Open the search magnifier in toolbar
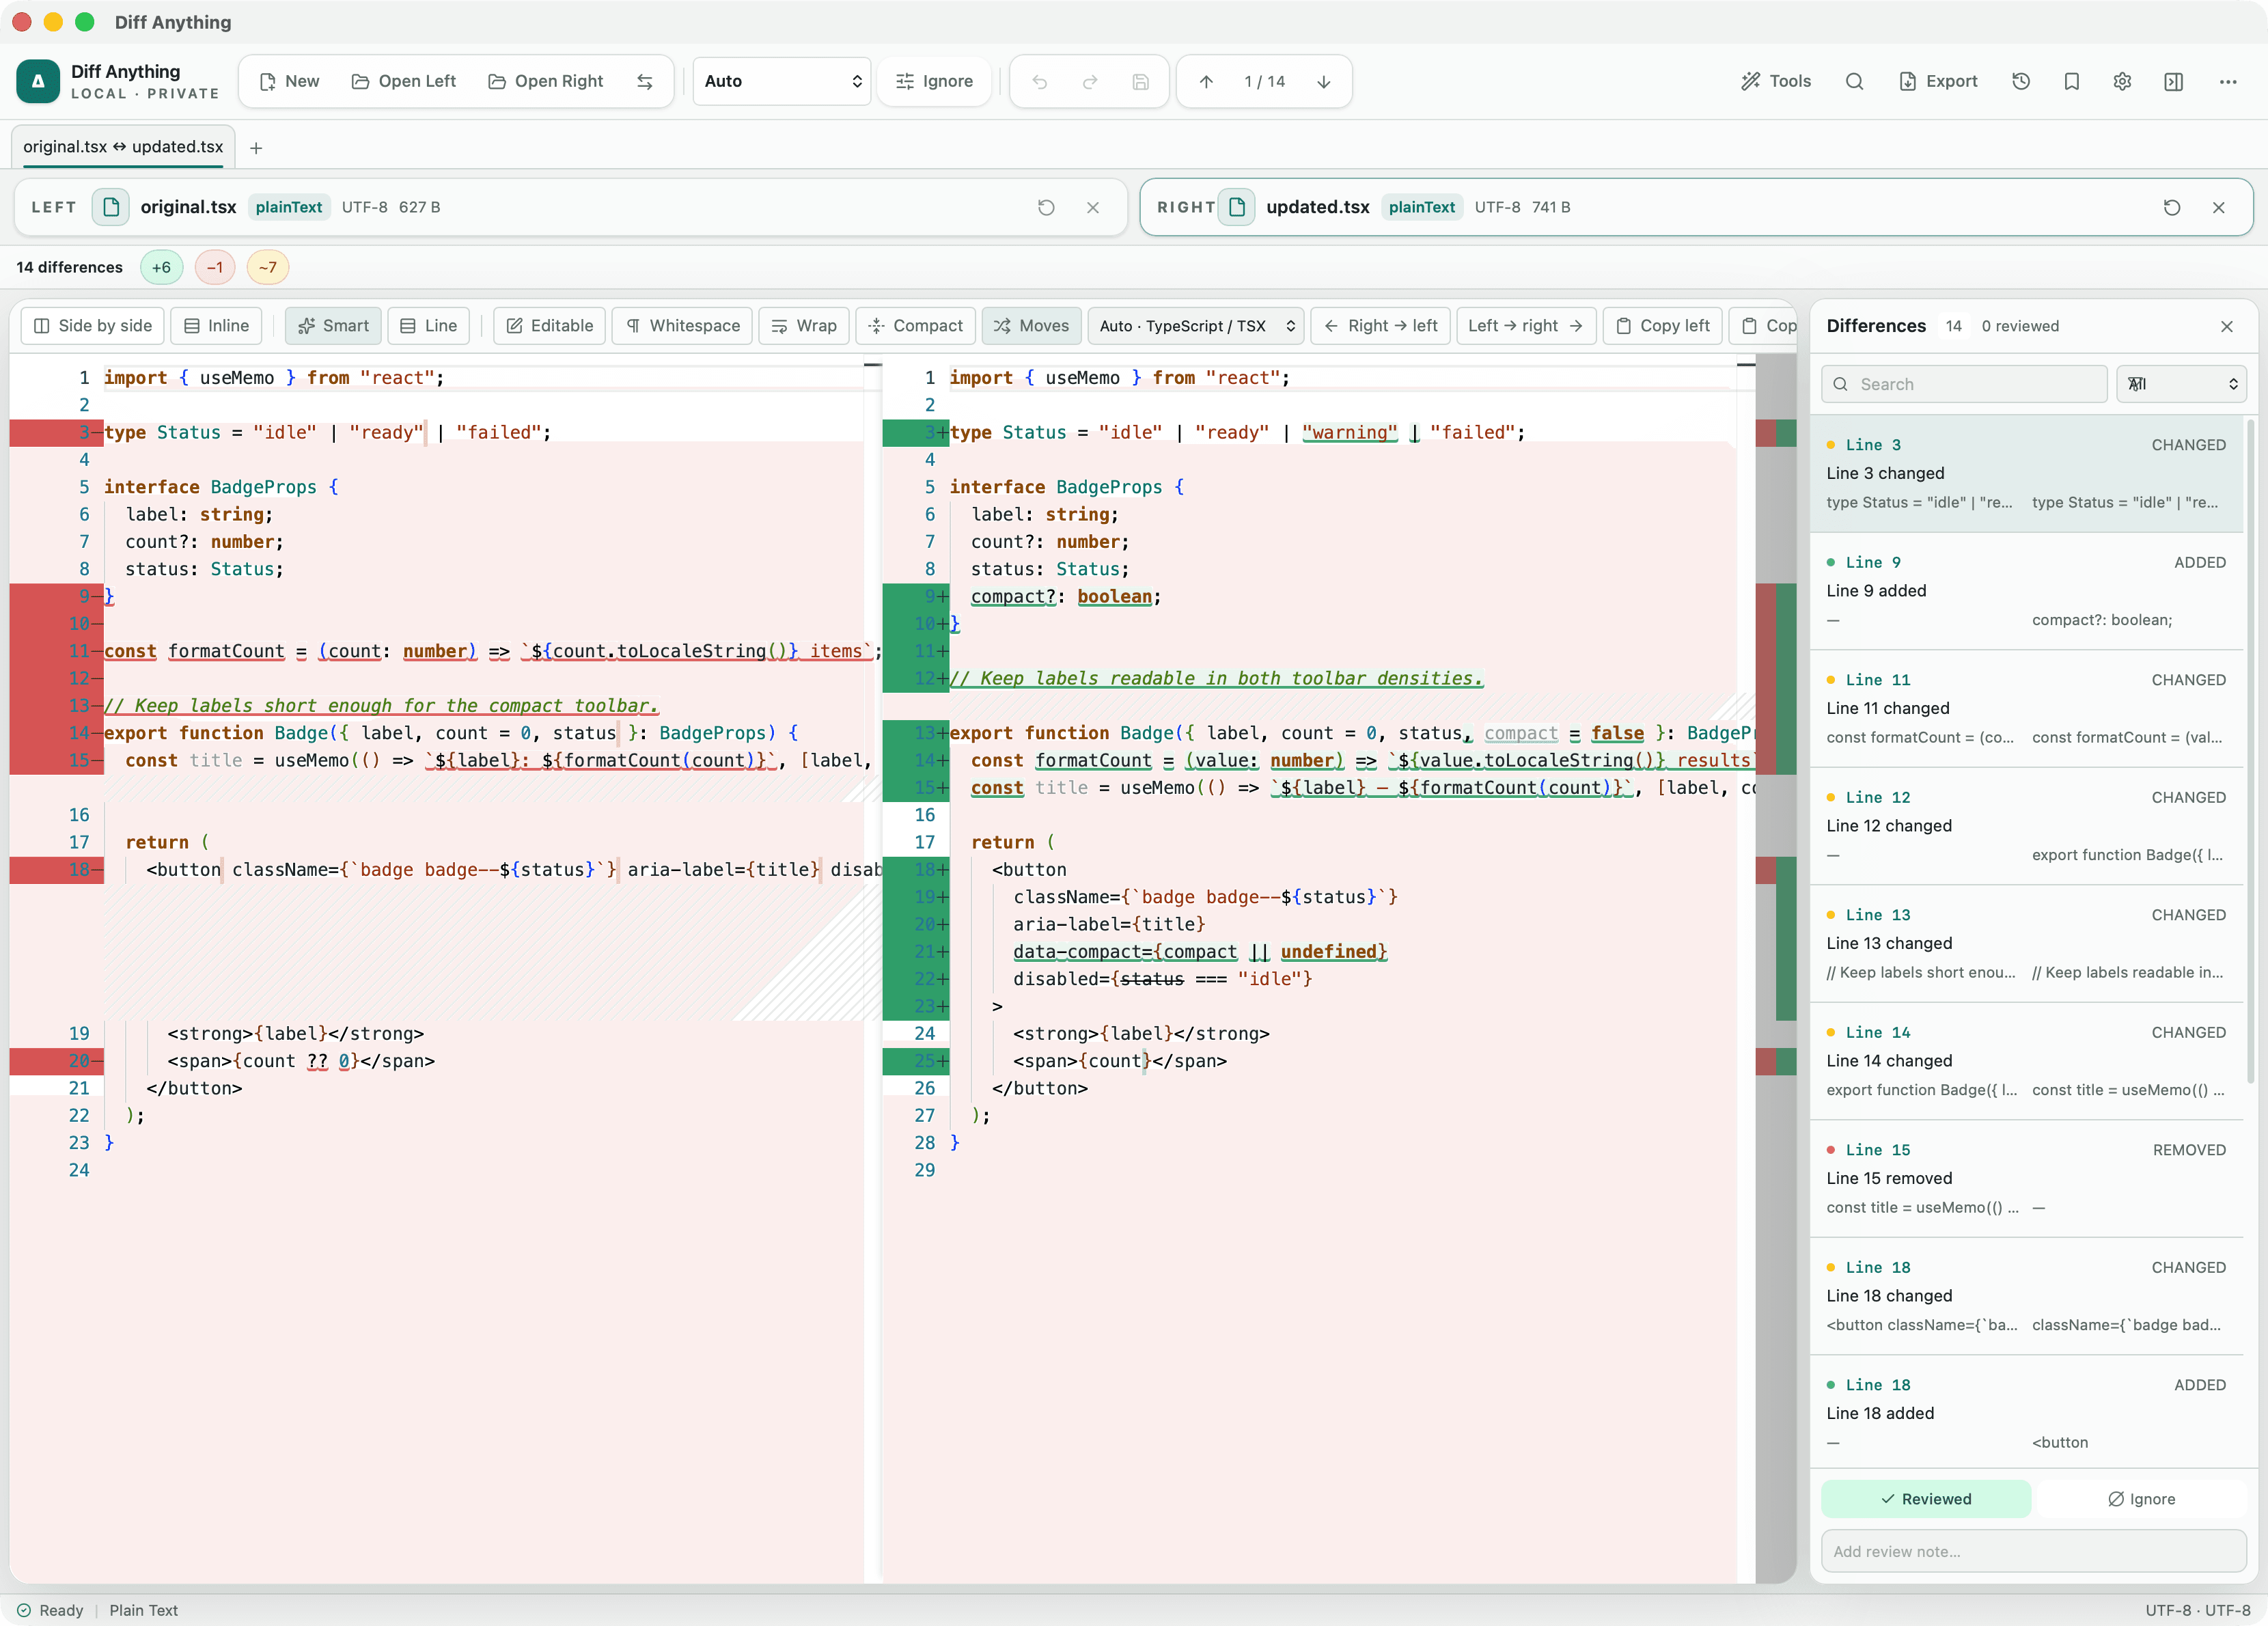The image size is (2268, 1626). point(1854,82)
